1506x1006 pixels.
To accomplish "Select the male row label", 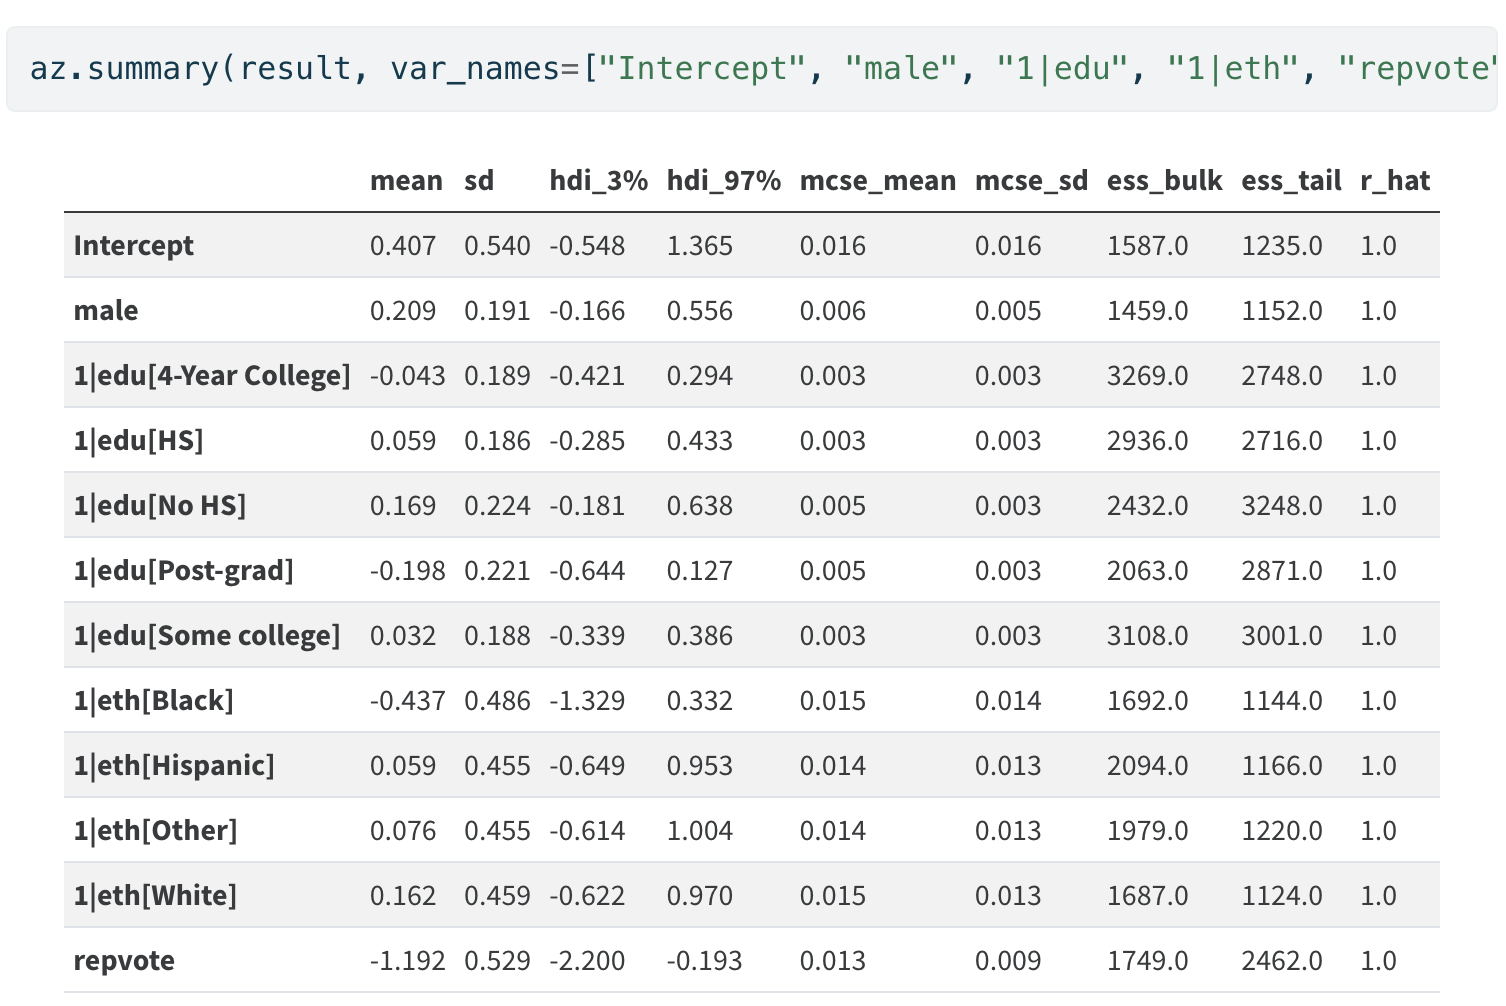I will (x=106, y=311).
